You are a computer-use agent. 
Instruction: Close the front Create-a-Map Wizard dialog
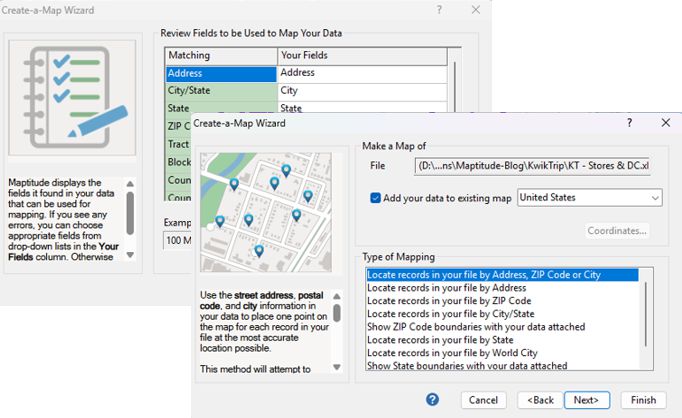click(x=665, y=122)
